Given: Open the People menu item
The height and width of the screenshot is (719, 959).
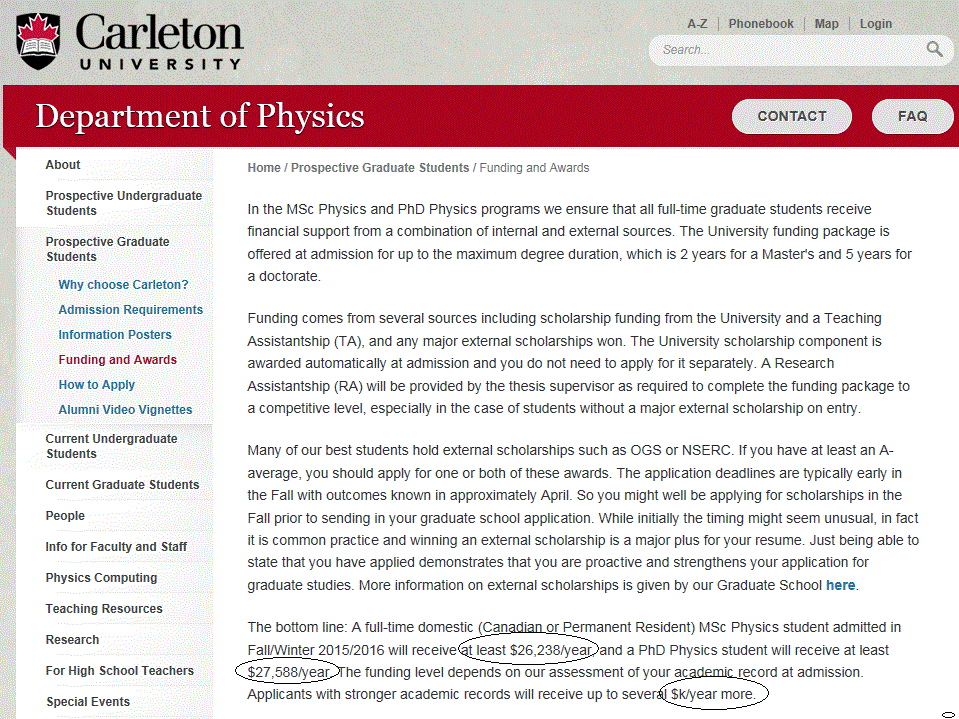Looking at the screenshot, I should 65,515.
